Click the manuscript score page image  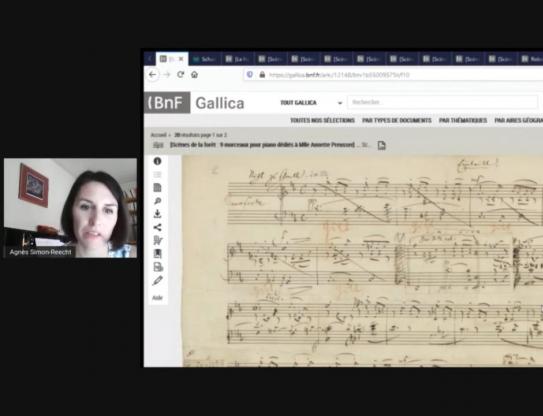click(x=363, y=261)
